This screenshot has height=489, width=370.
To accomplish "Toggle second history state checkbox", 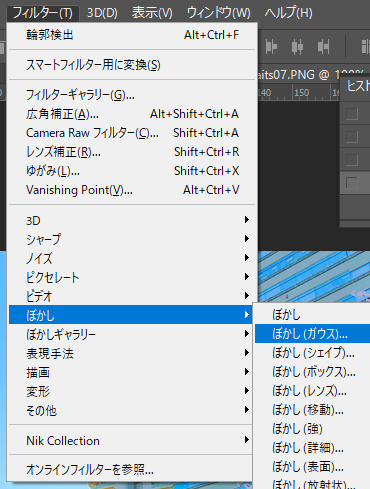I will tap(352, 137).
